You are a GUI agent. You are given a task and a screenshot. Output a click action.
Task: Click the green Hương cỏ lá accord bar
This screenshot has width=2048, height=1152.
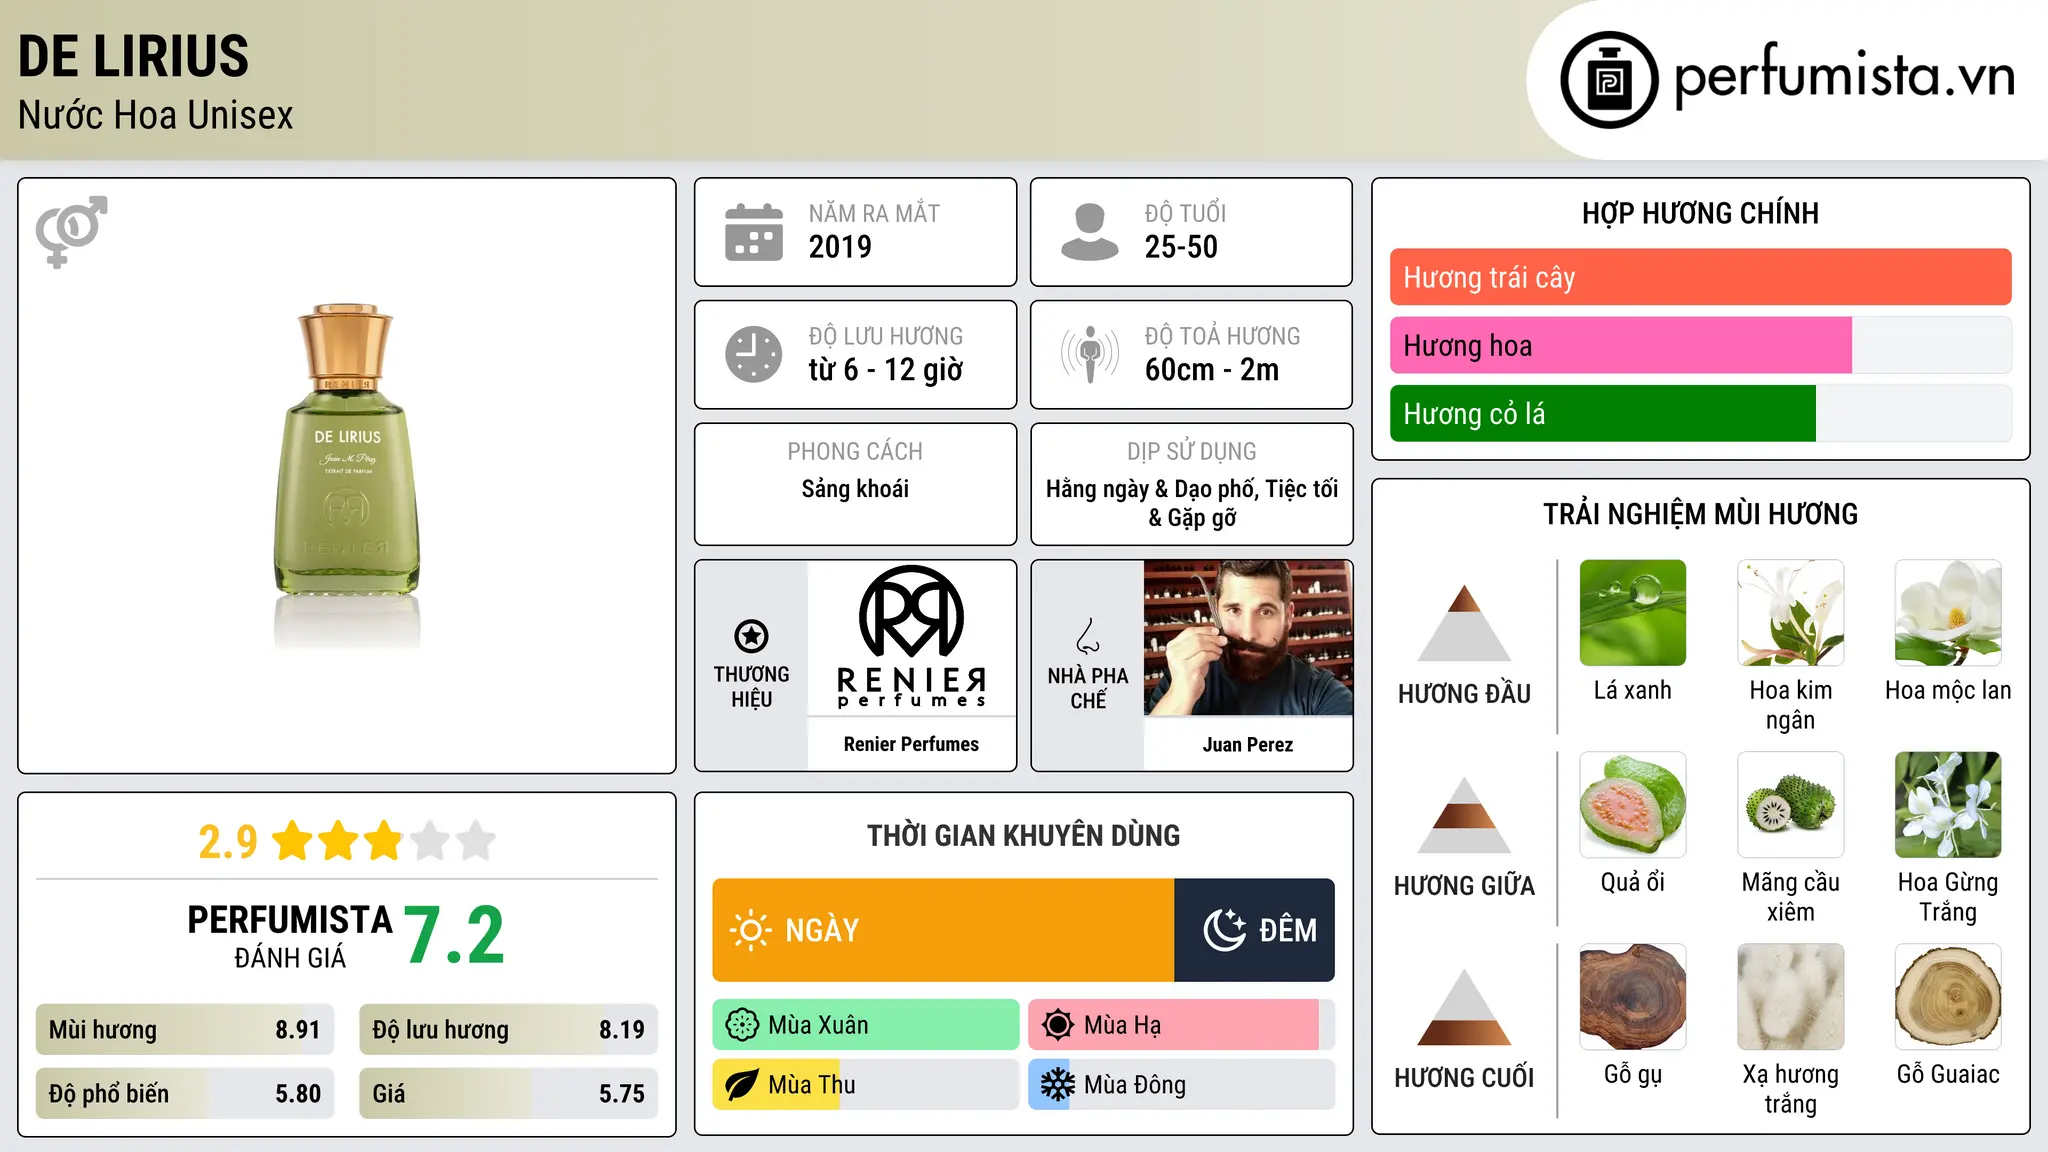click(1602, 414)
